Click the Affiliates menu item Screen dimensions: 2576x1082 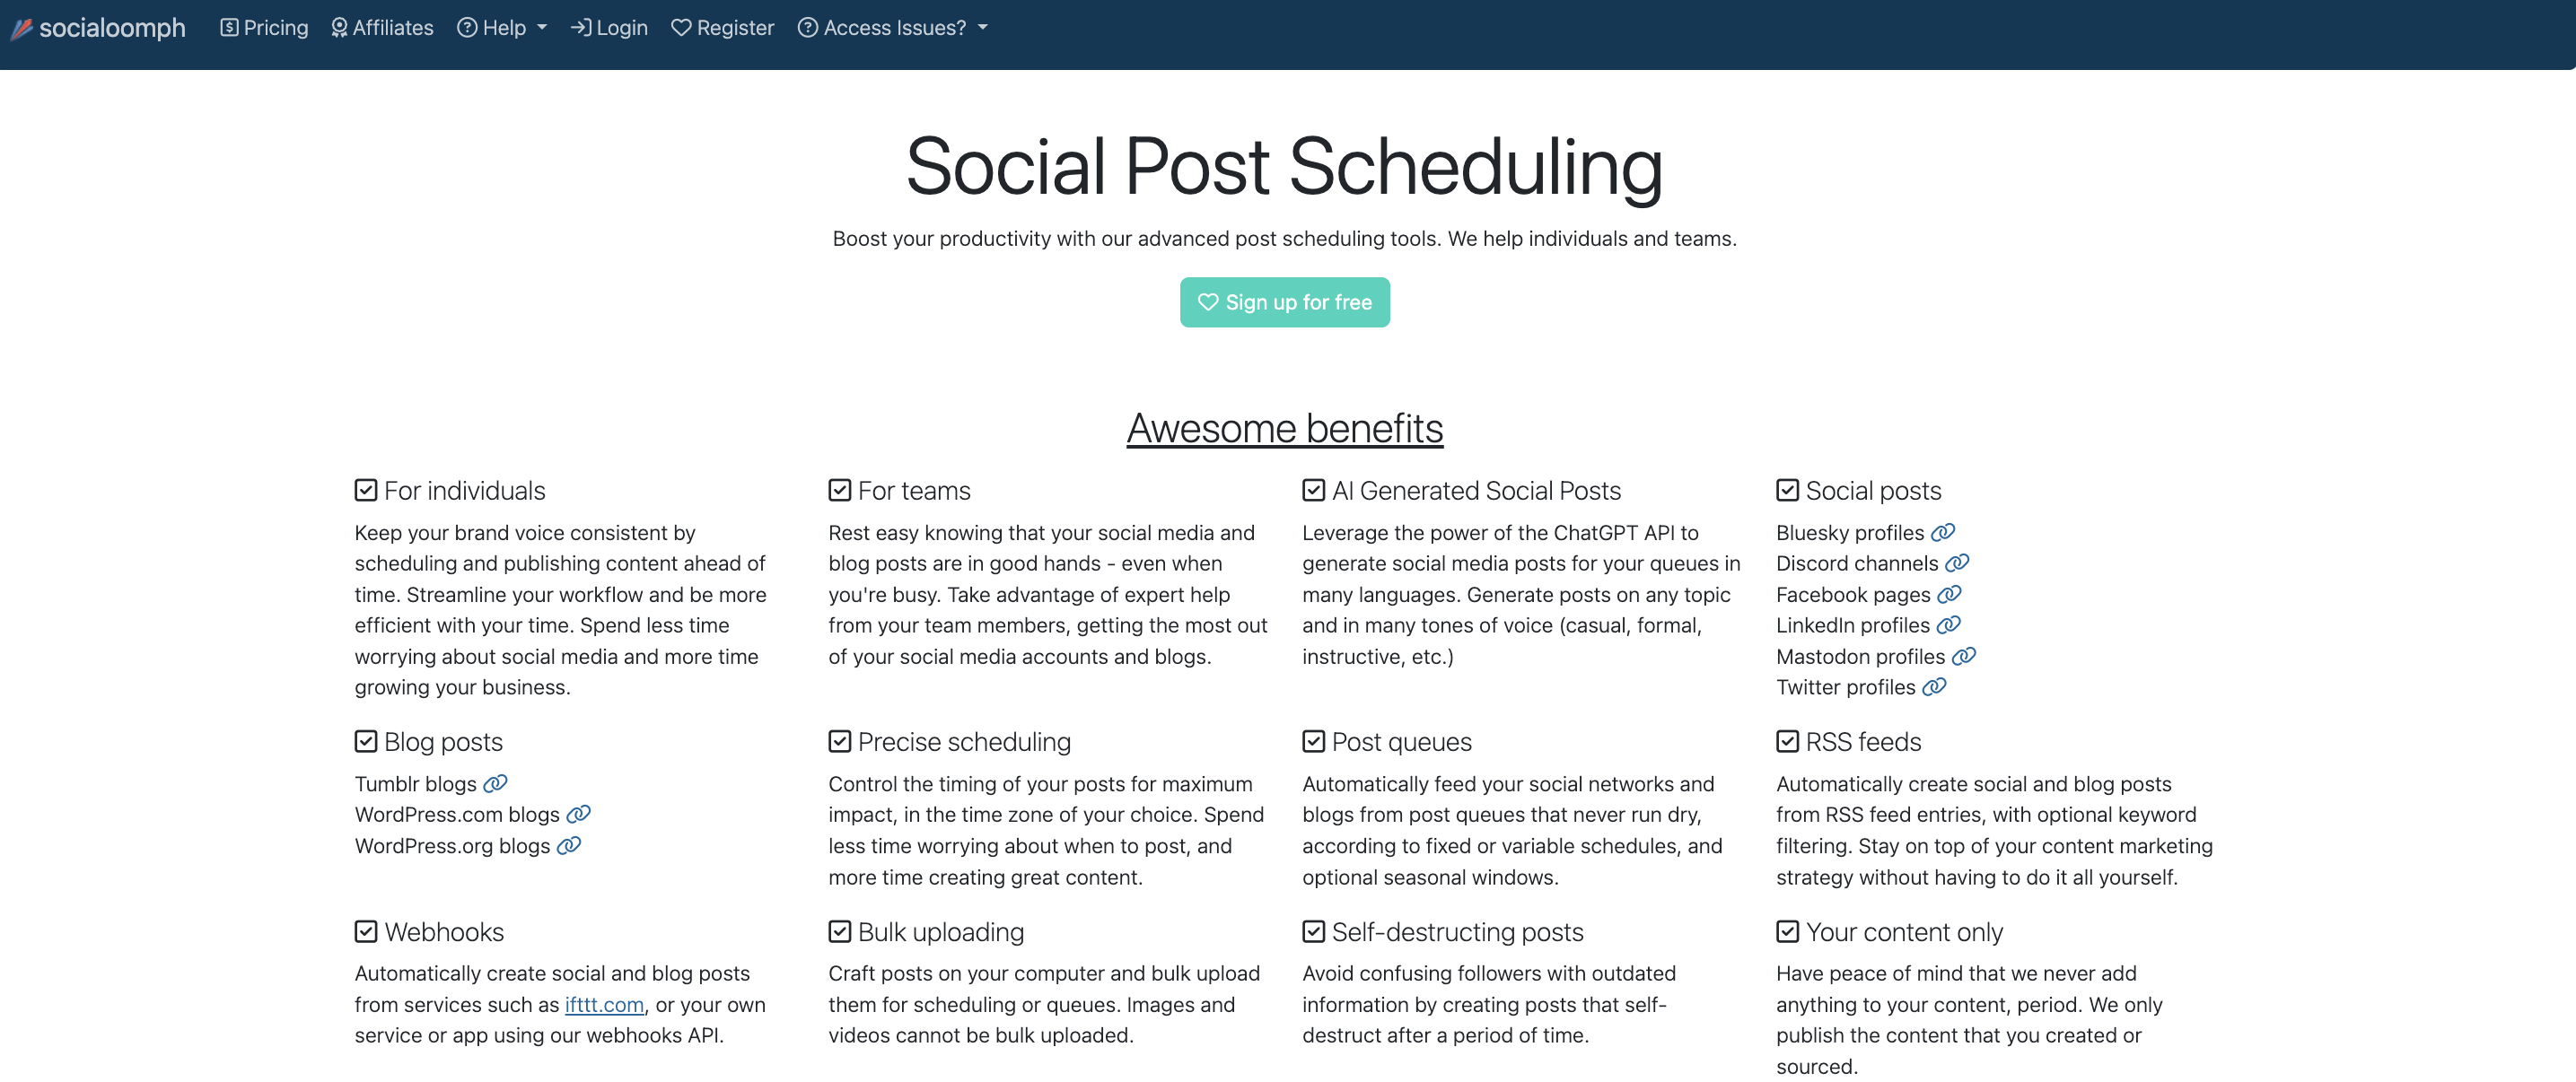pyautogui.click(x=381, y=26)
